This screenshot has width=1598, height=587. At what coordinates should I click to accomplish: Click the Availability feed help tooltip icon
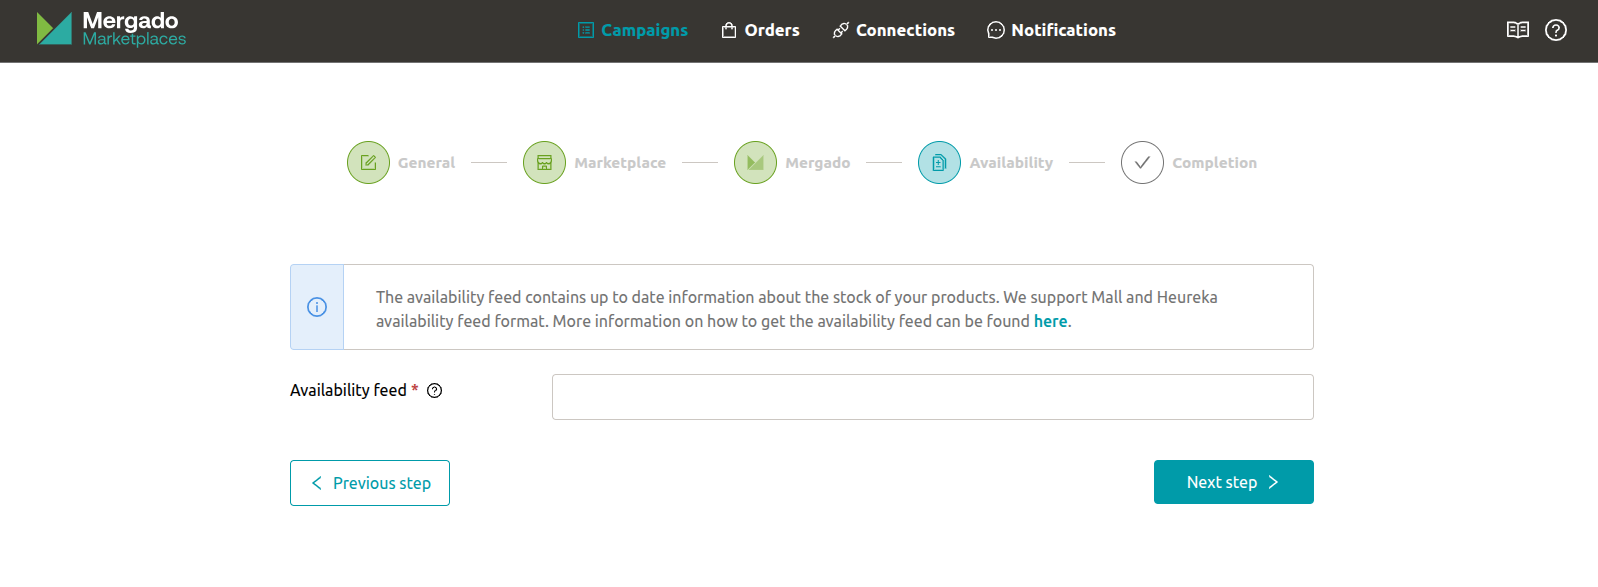pos(434,391)
